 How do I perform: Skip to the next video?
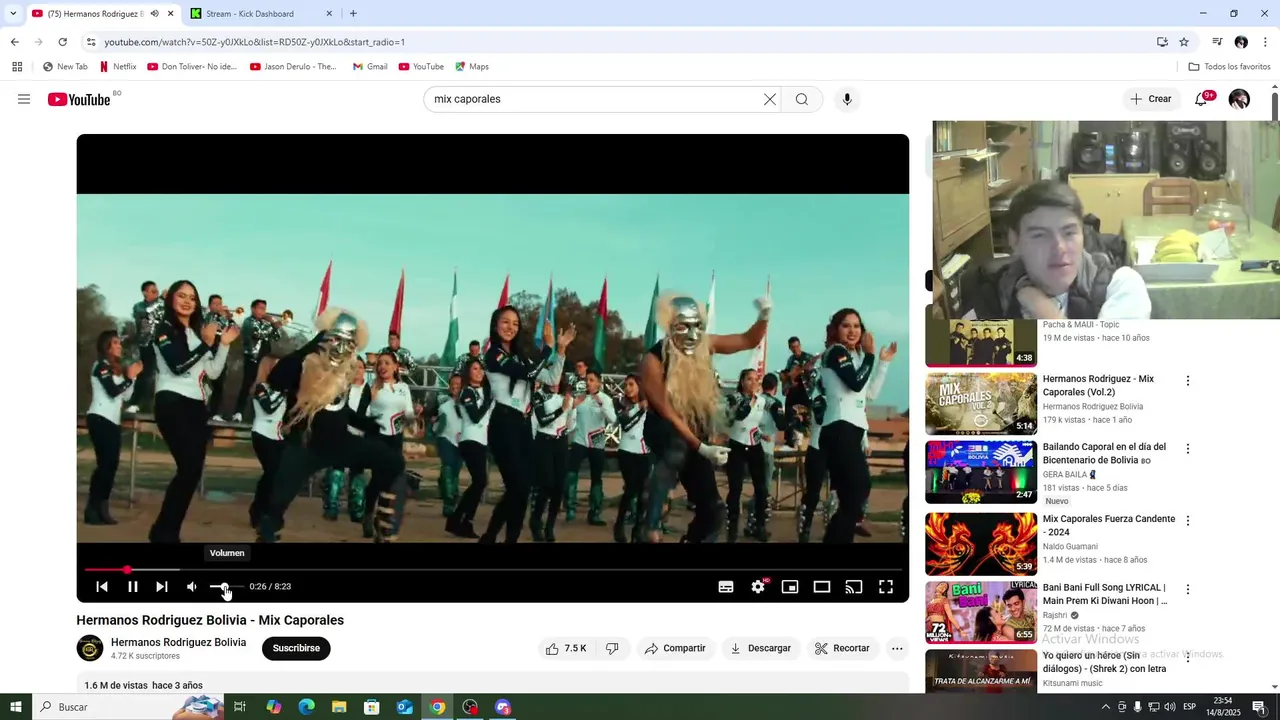coord(162,587)
